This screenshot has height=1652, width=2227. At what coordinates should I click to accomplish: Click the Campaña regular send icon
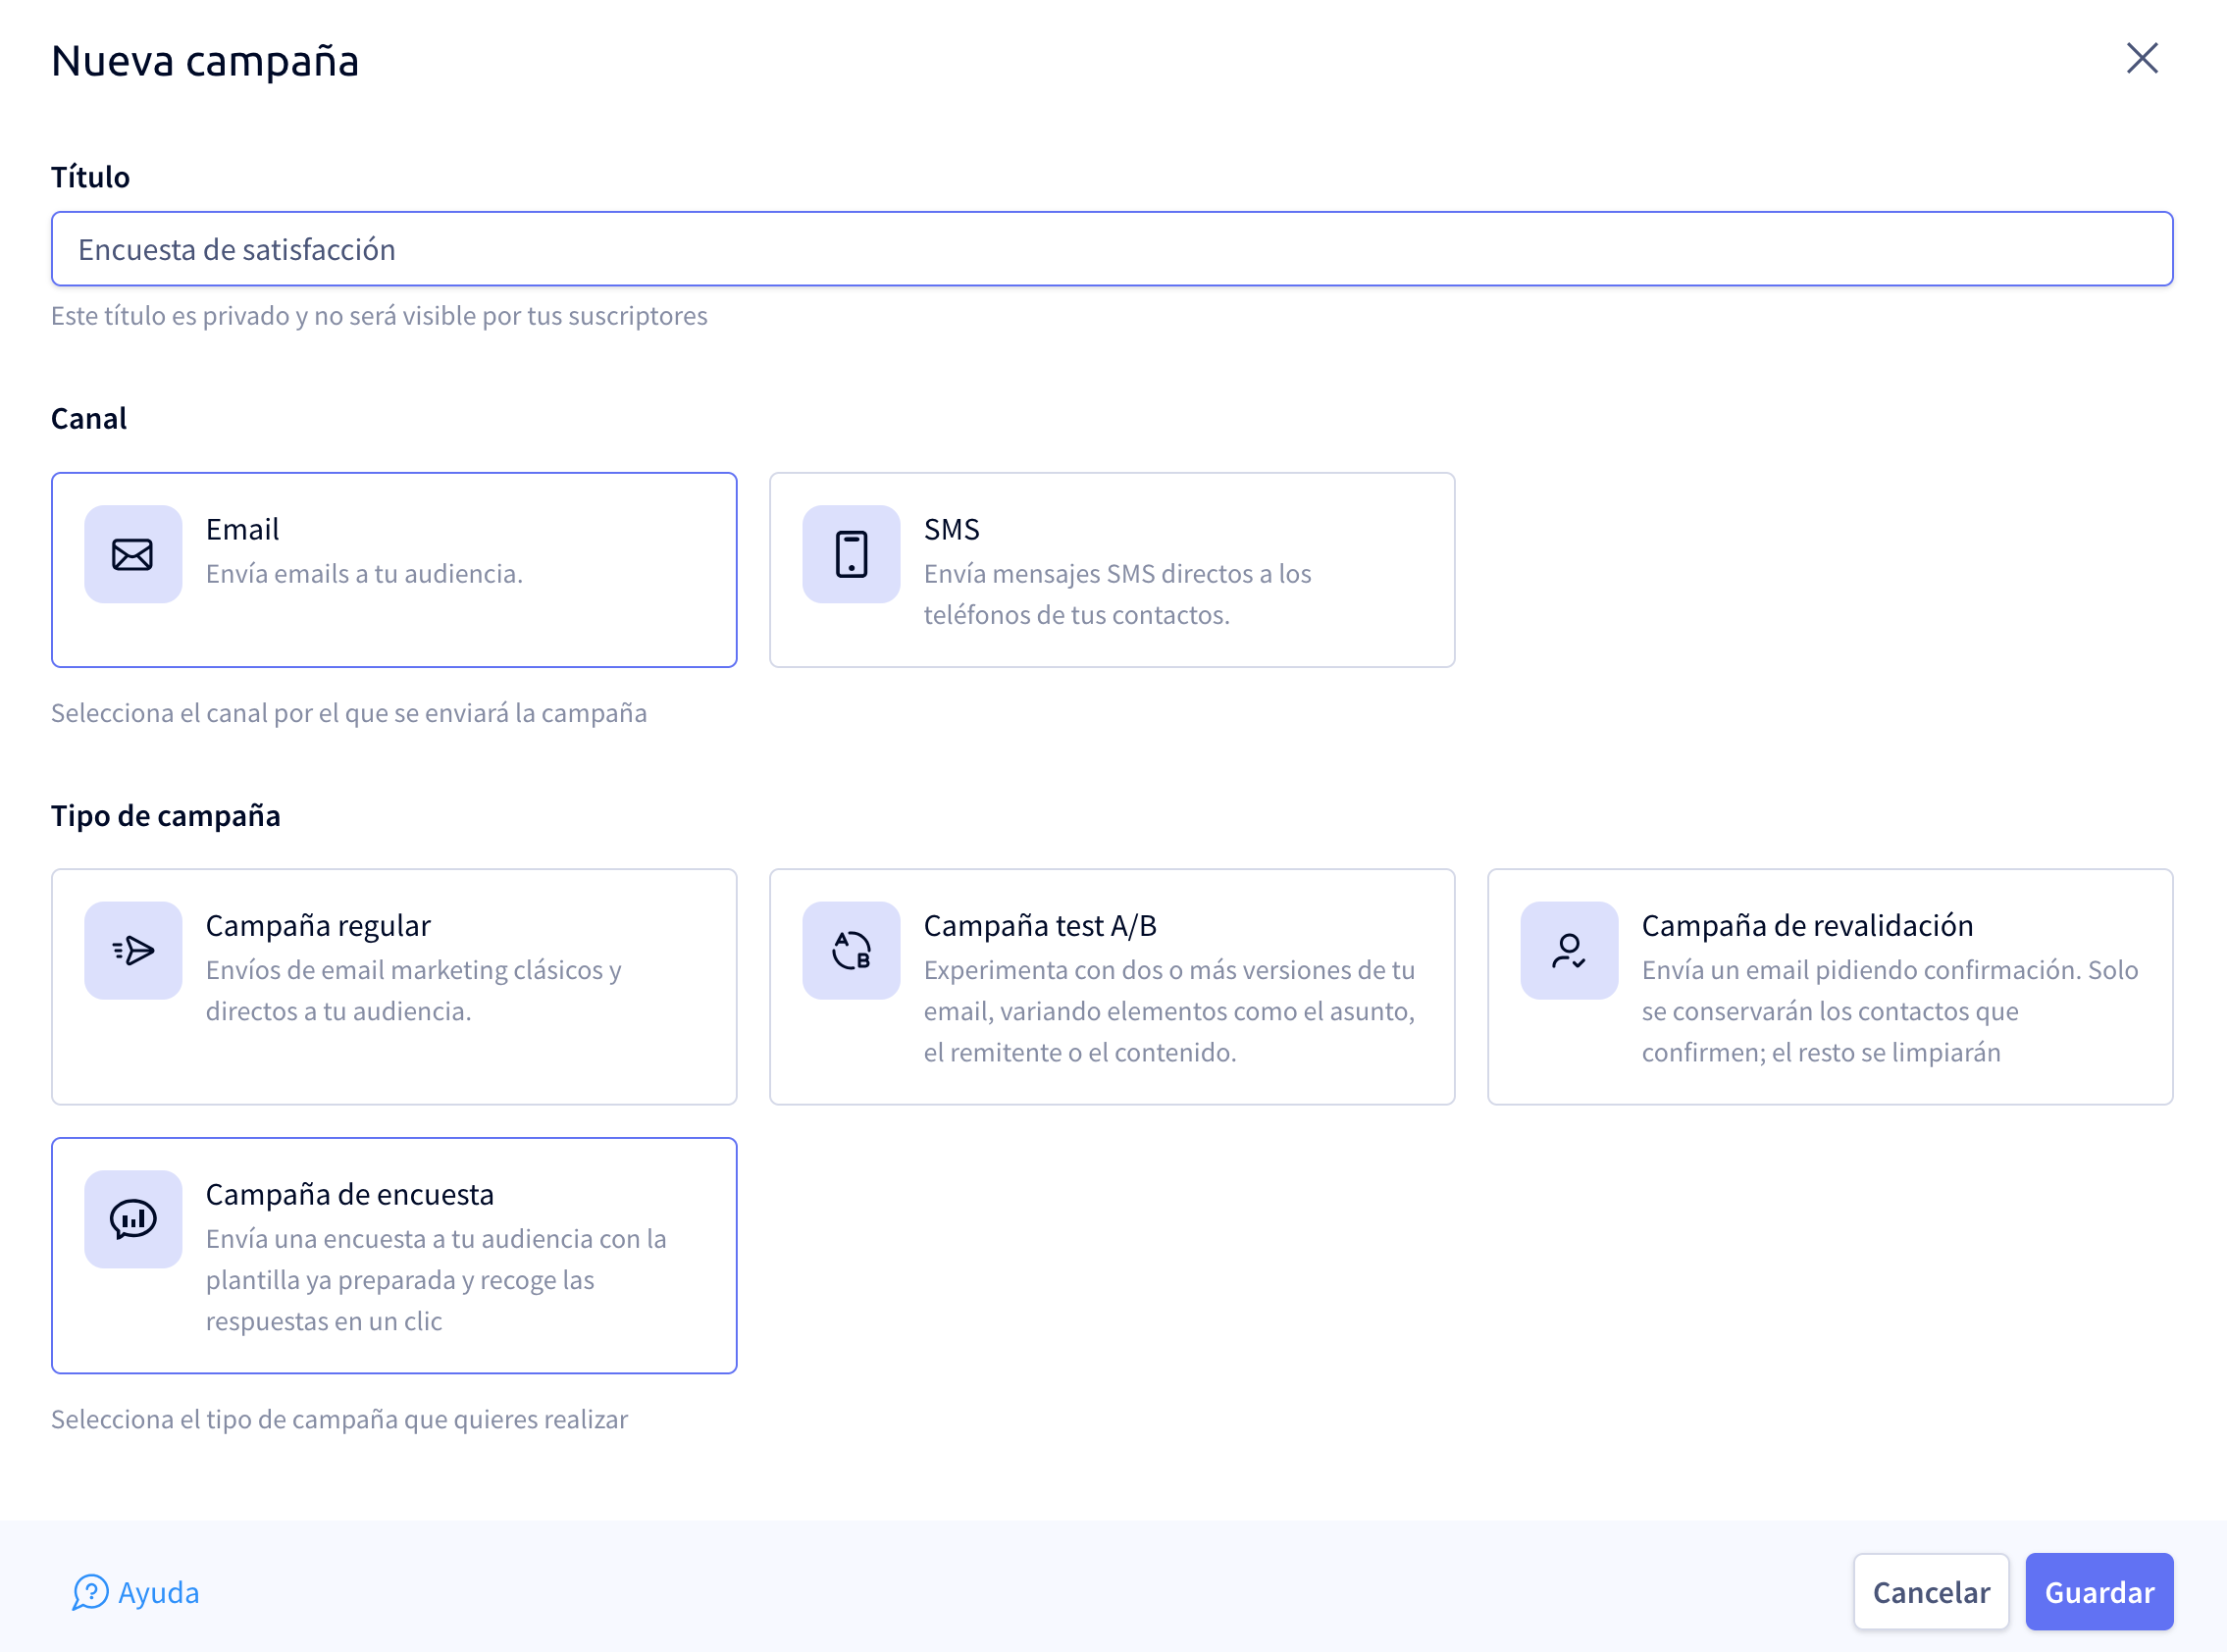click(133, 950)
